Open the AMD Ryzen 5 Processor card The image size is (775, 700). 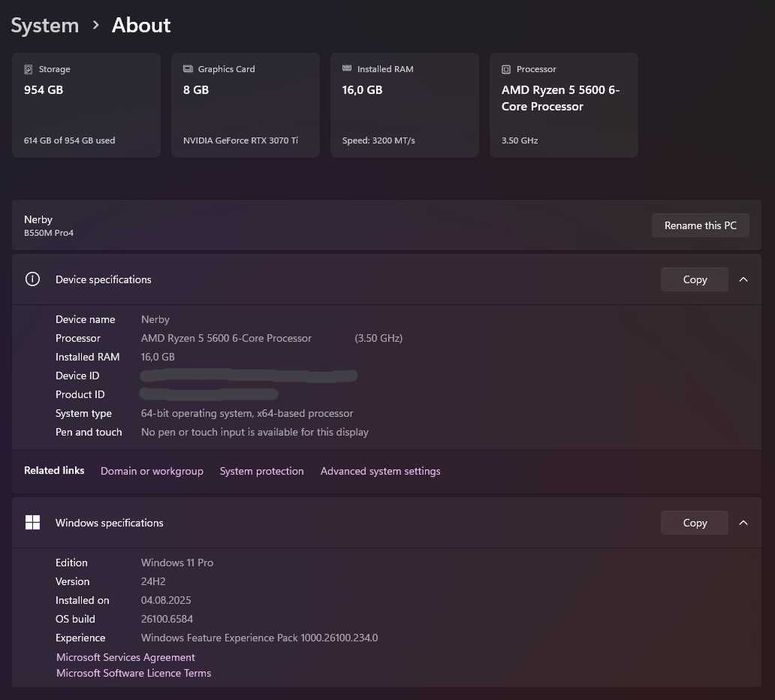pyautogui.click(x=564, y=105)
